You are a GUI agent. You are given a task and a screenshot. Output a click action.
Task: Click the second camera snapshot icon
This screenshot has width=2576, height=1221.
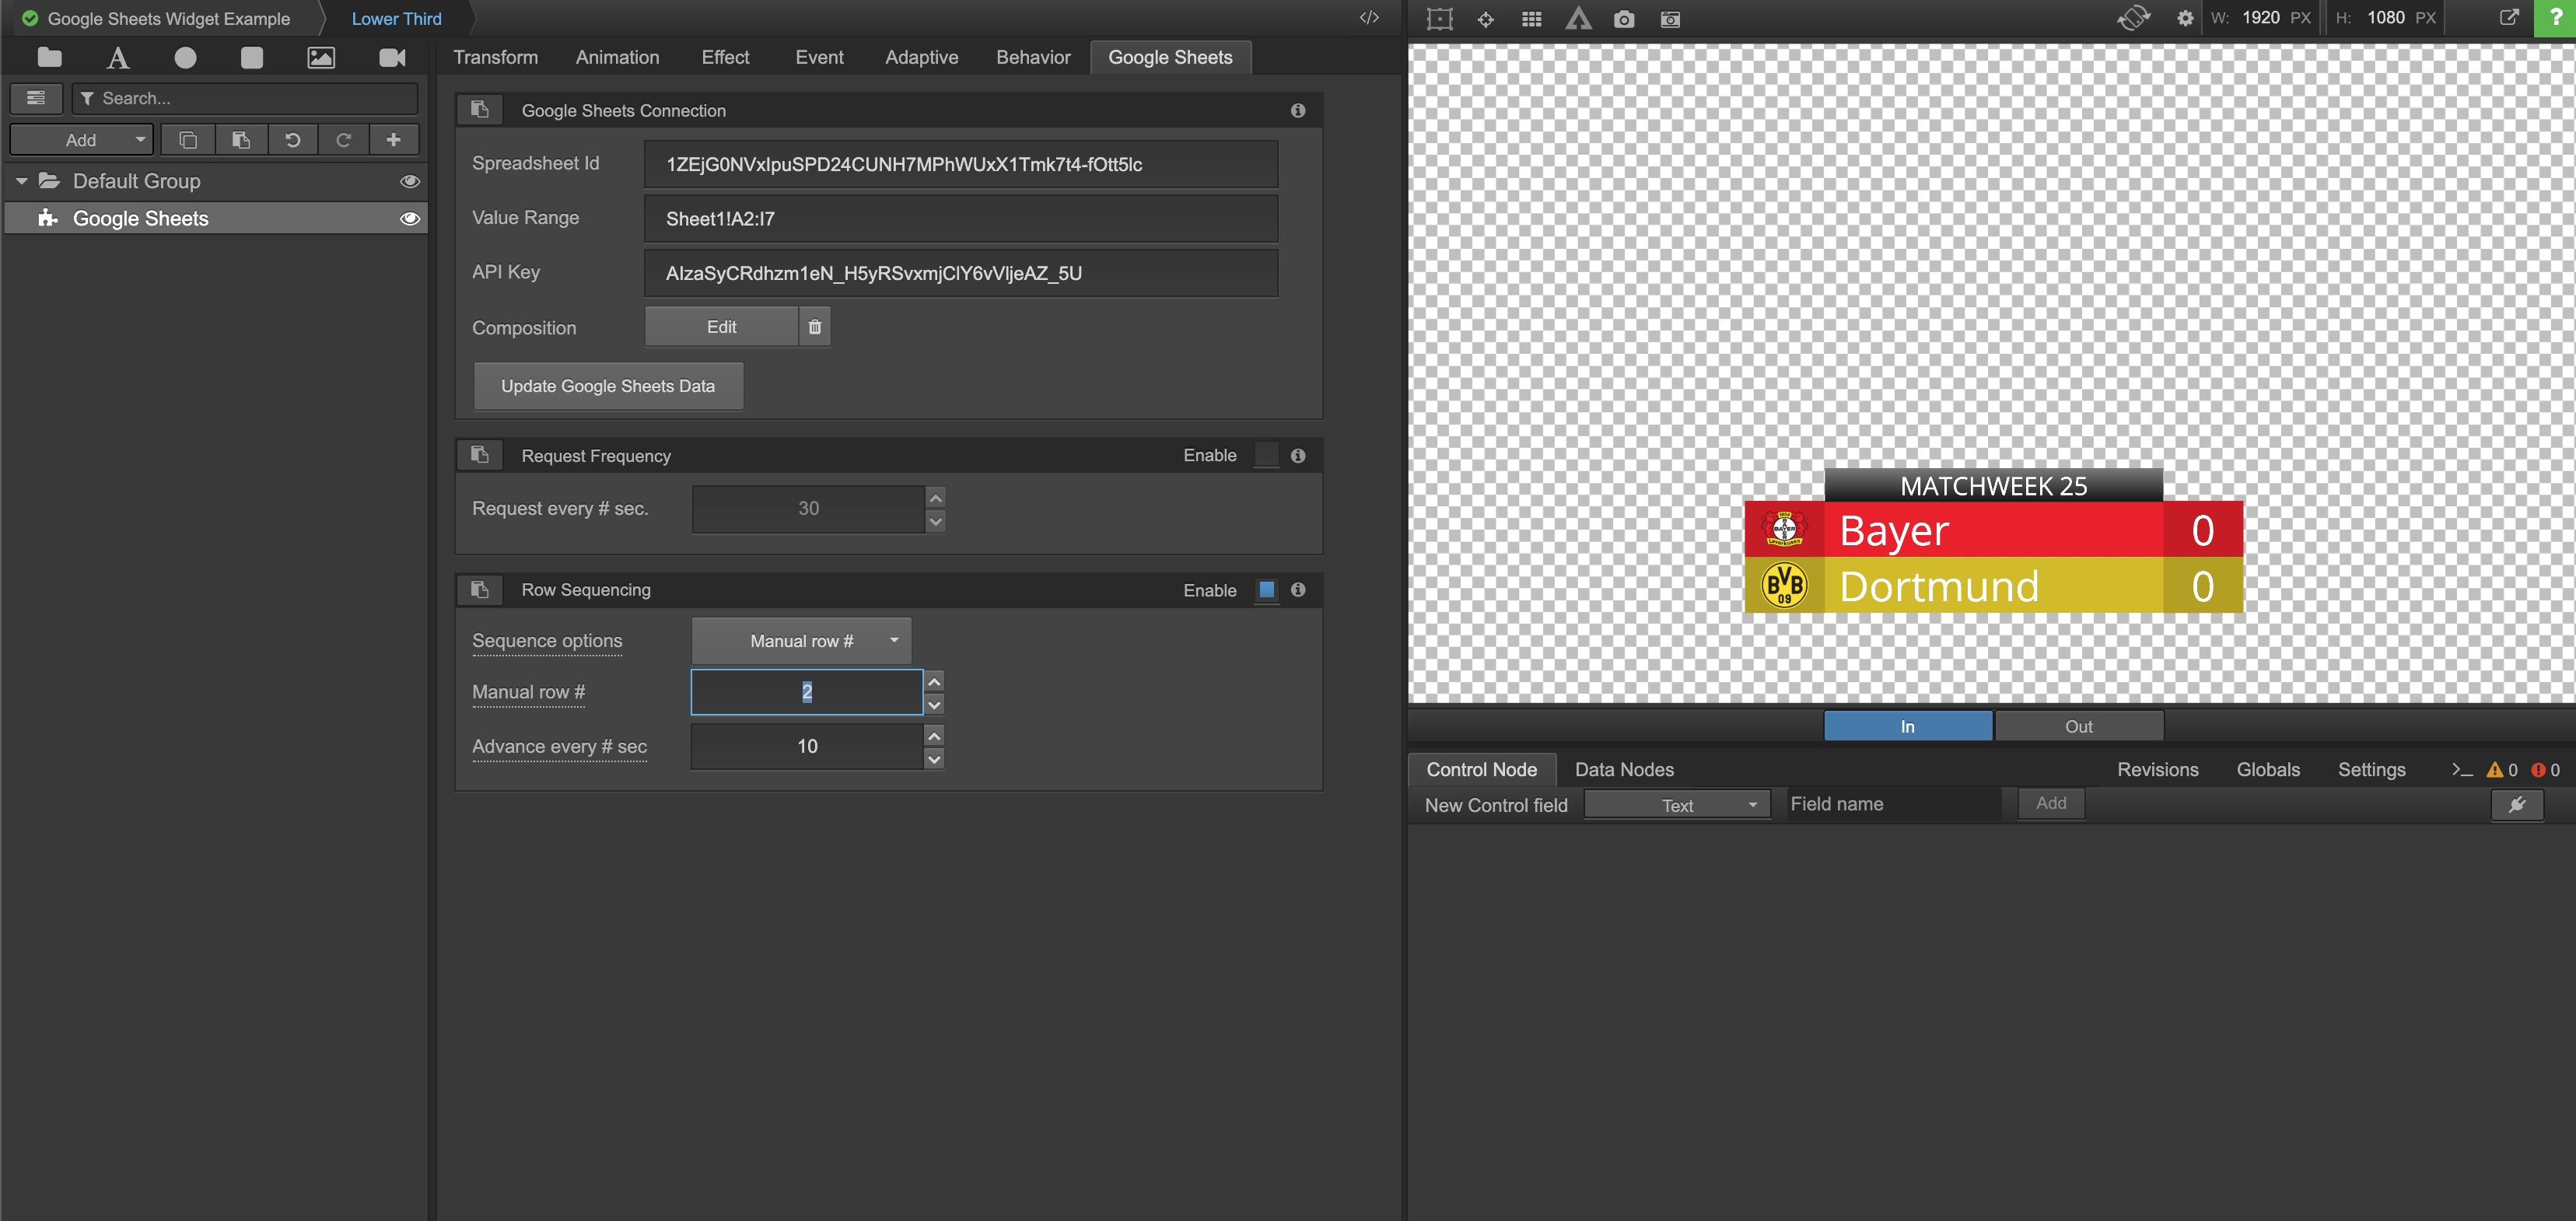[1670, 19]
